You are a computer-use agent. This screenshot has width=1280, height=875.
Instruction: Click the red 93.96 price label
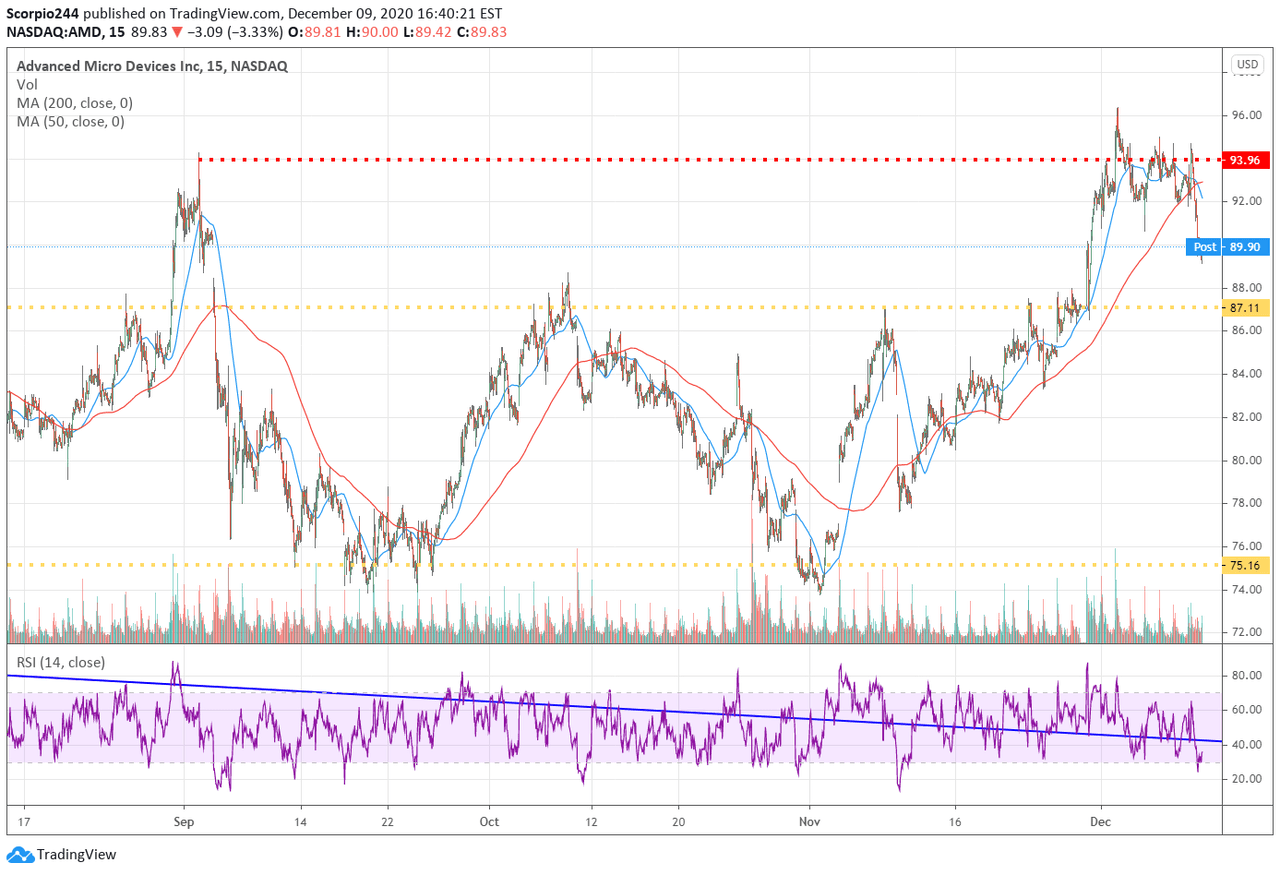point(1247,160)
